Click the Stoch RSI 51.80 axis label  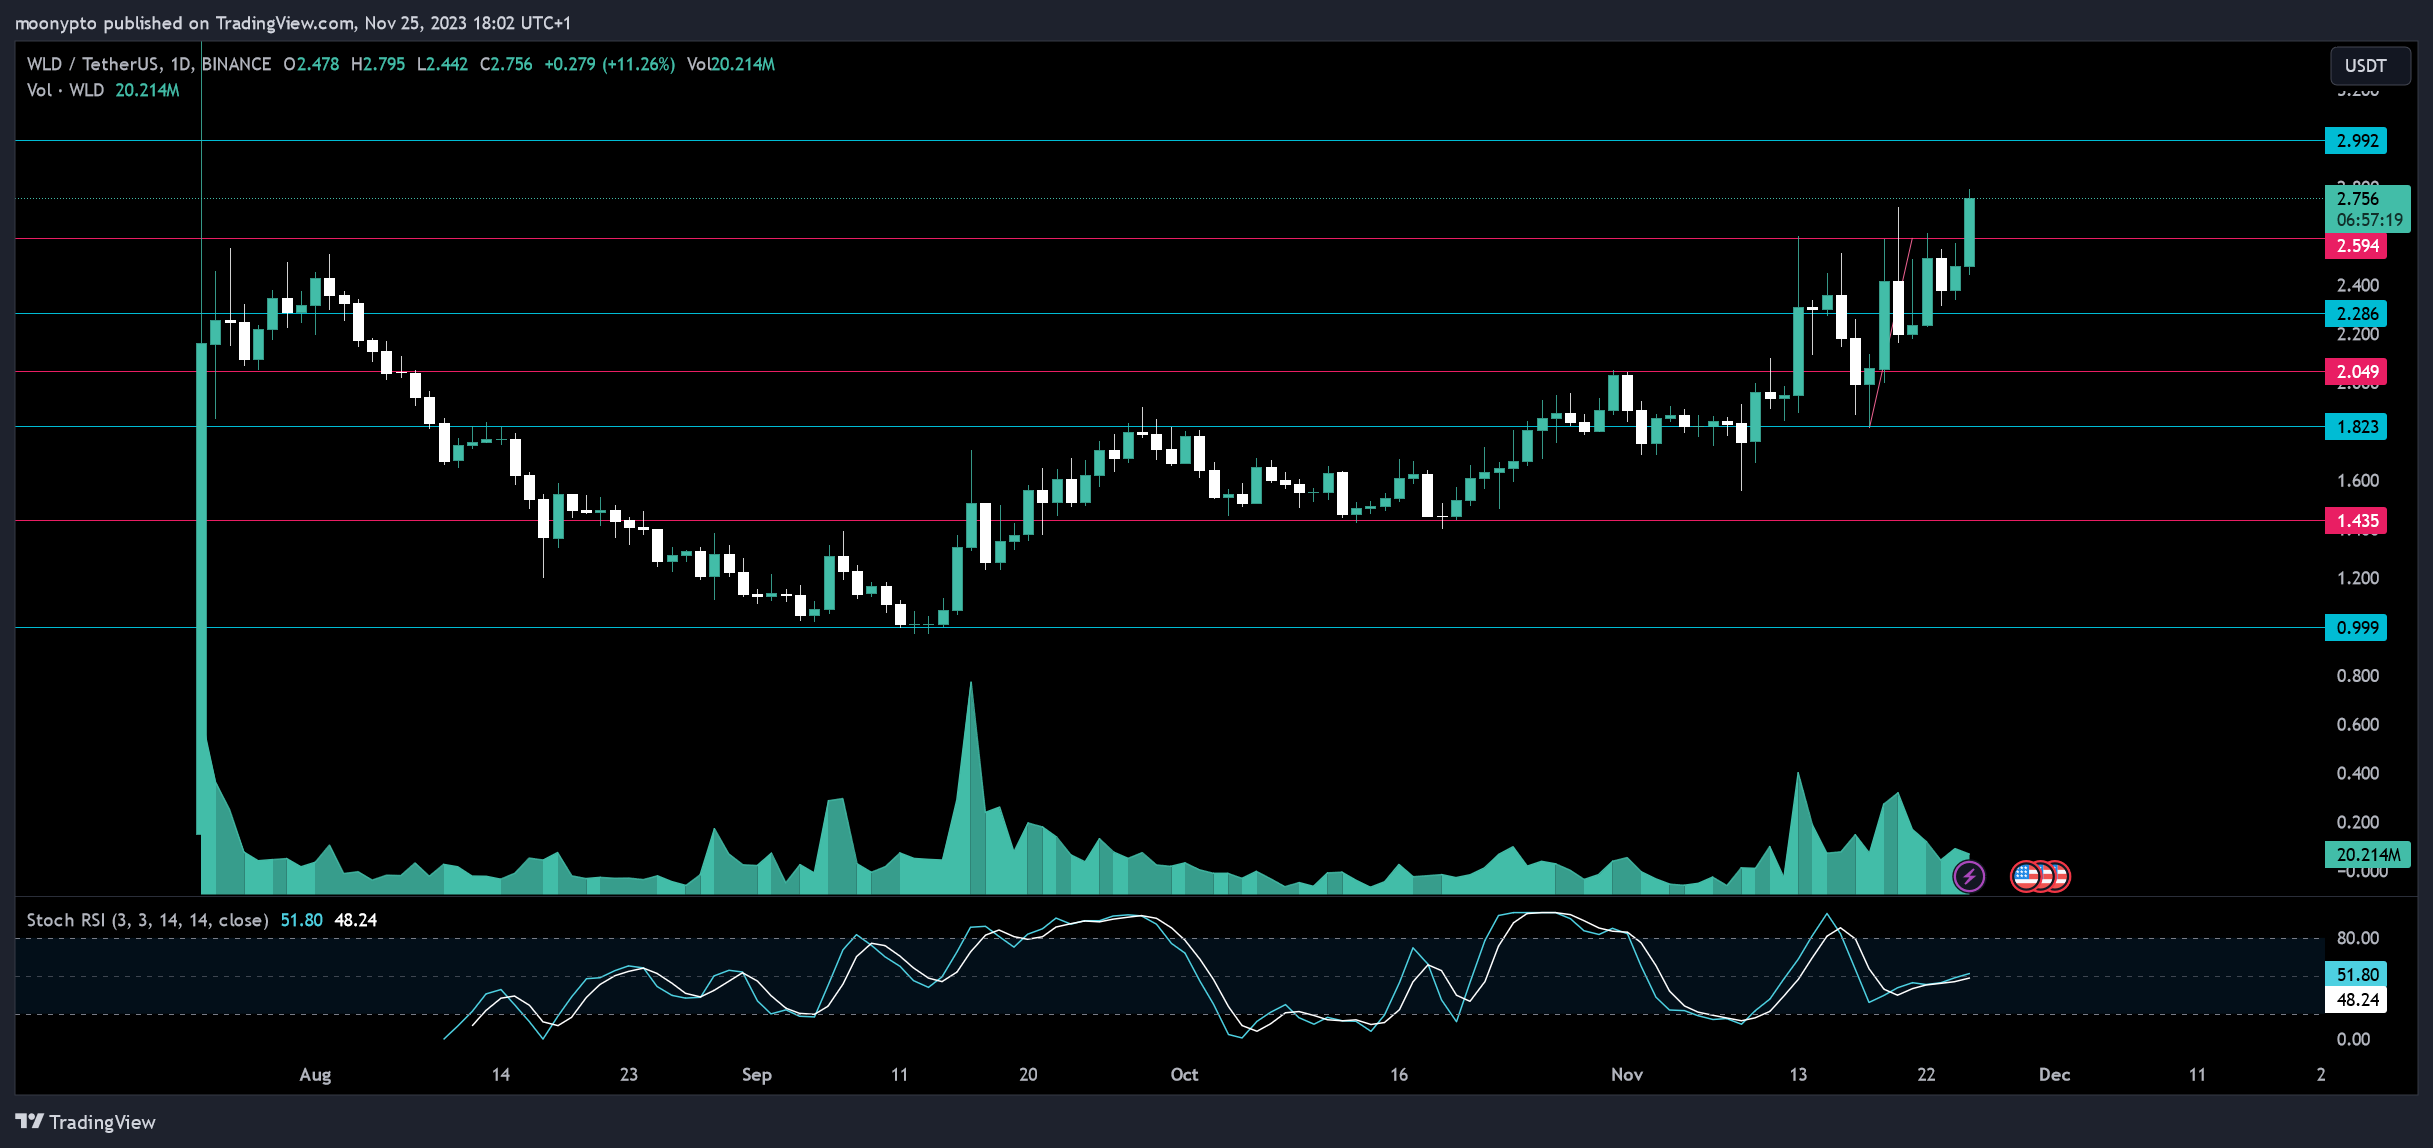[2356, 974]
